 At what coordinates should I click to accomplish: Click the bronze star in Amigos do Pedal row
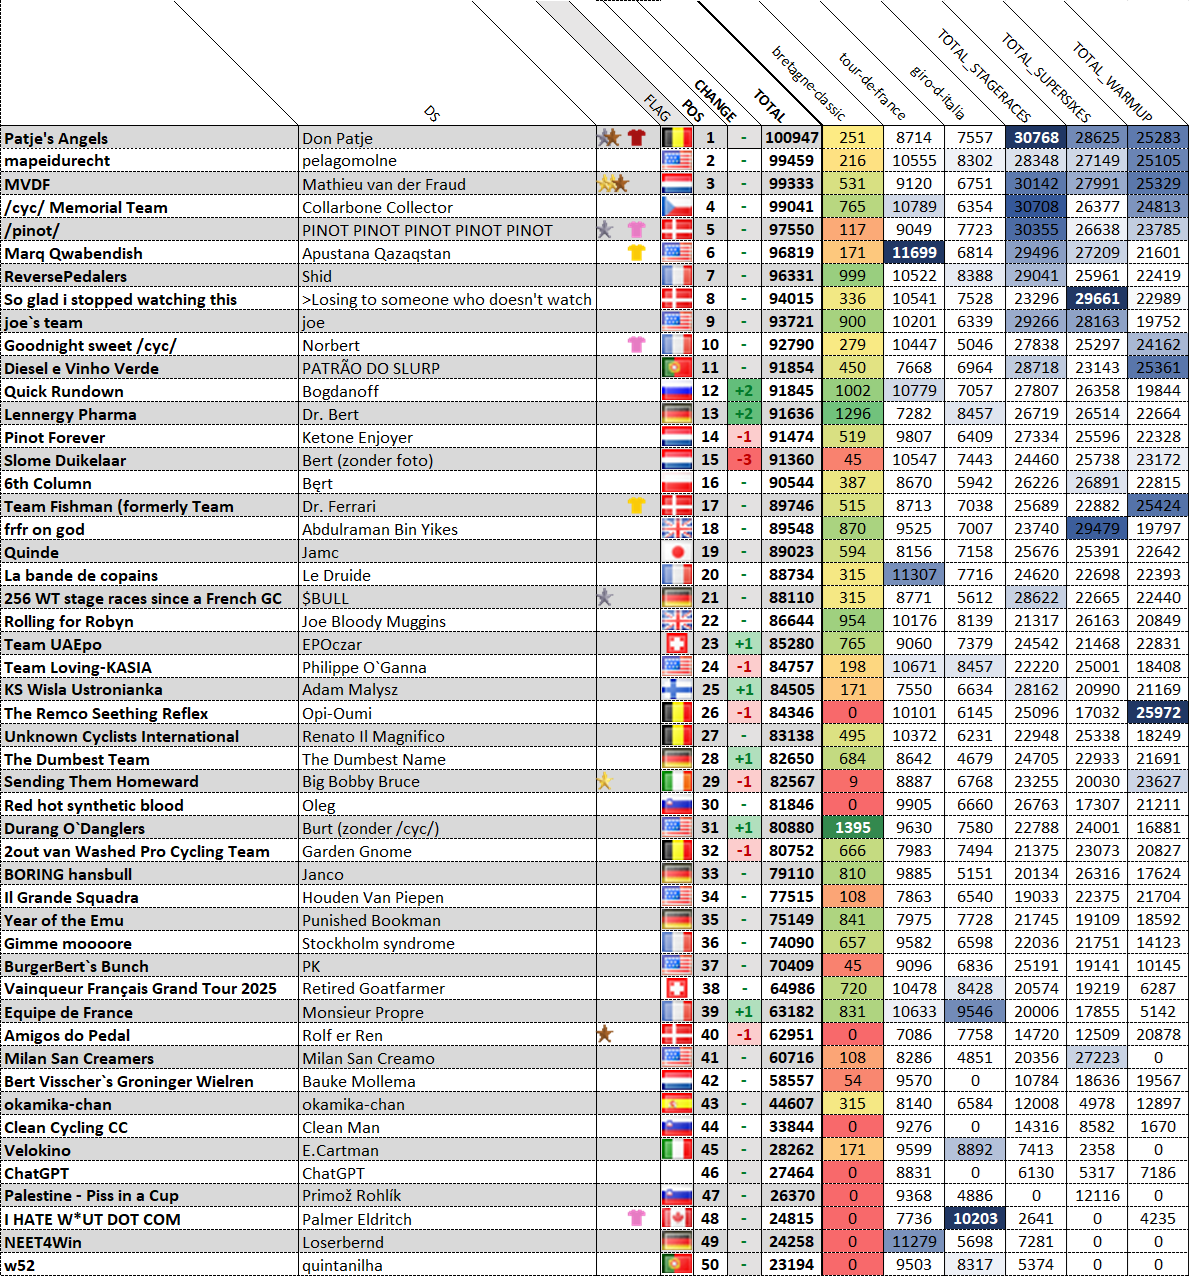click(604, 1034)
